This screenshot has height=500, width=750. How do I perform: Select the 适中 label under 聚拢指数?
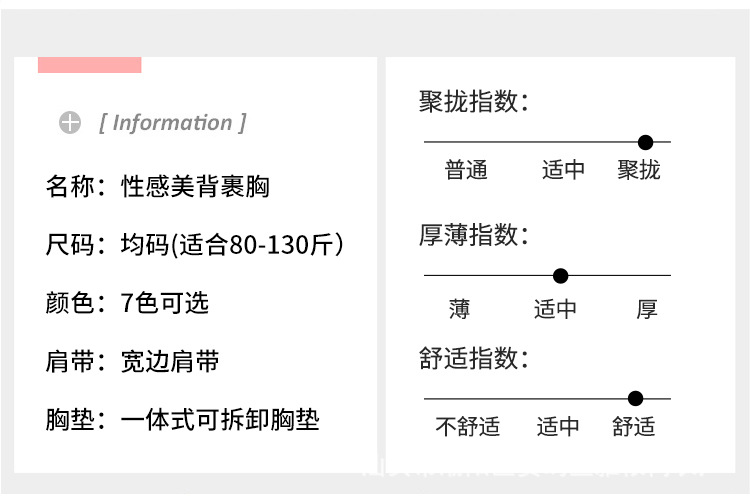(x=563, y=170)
